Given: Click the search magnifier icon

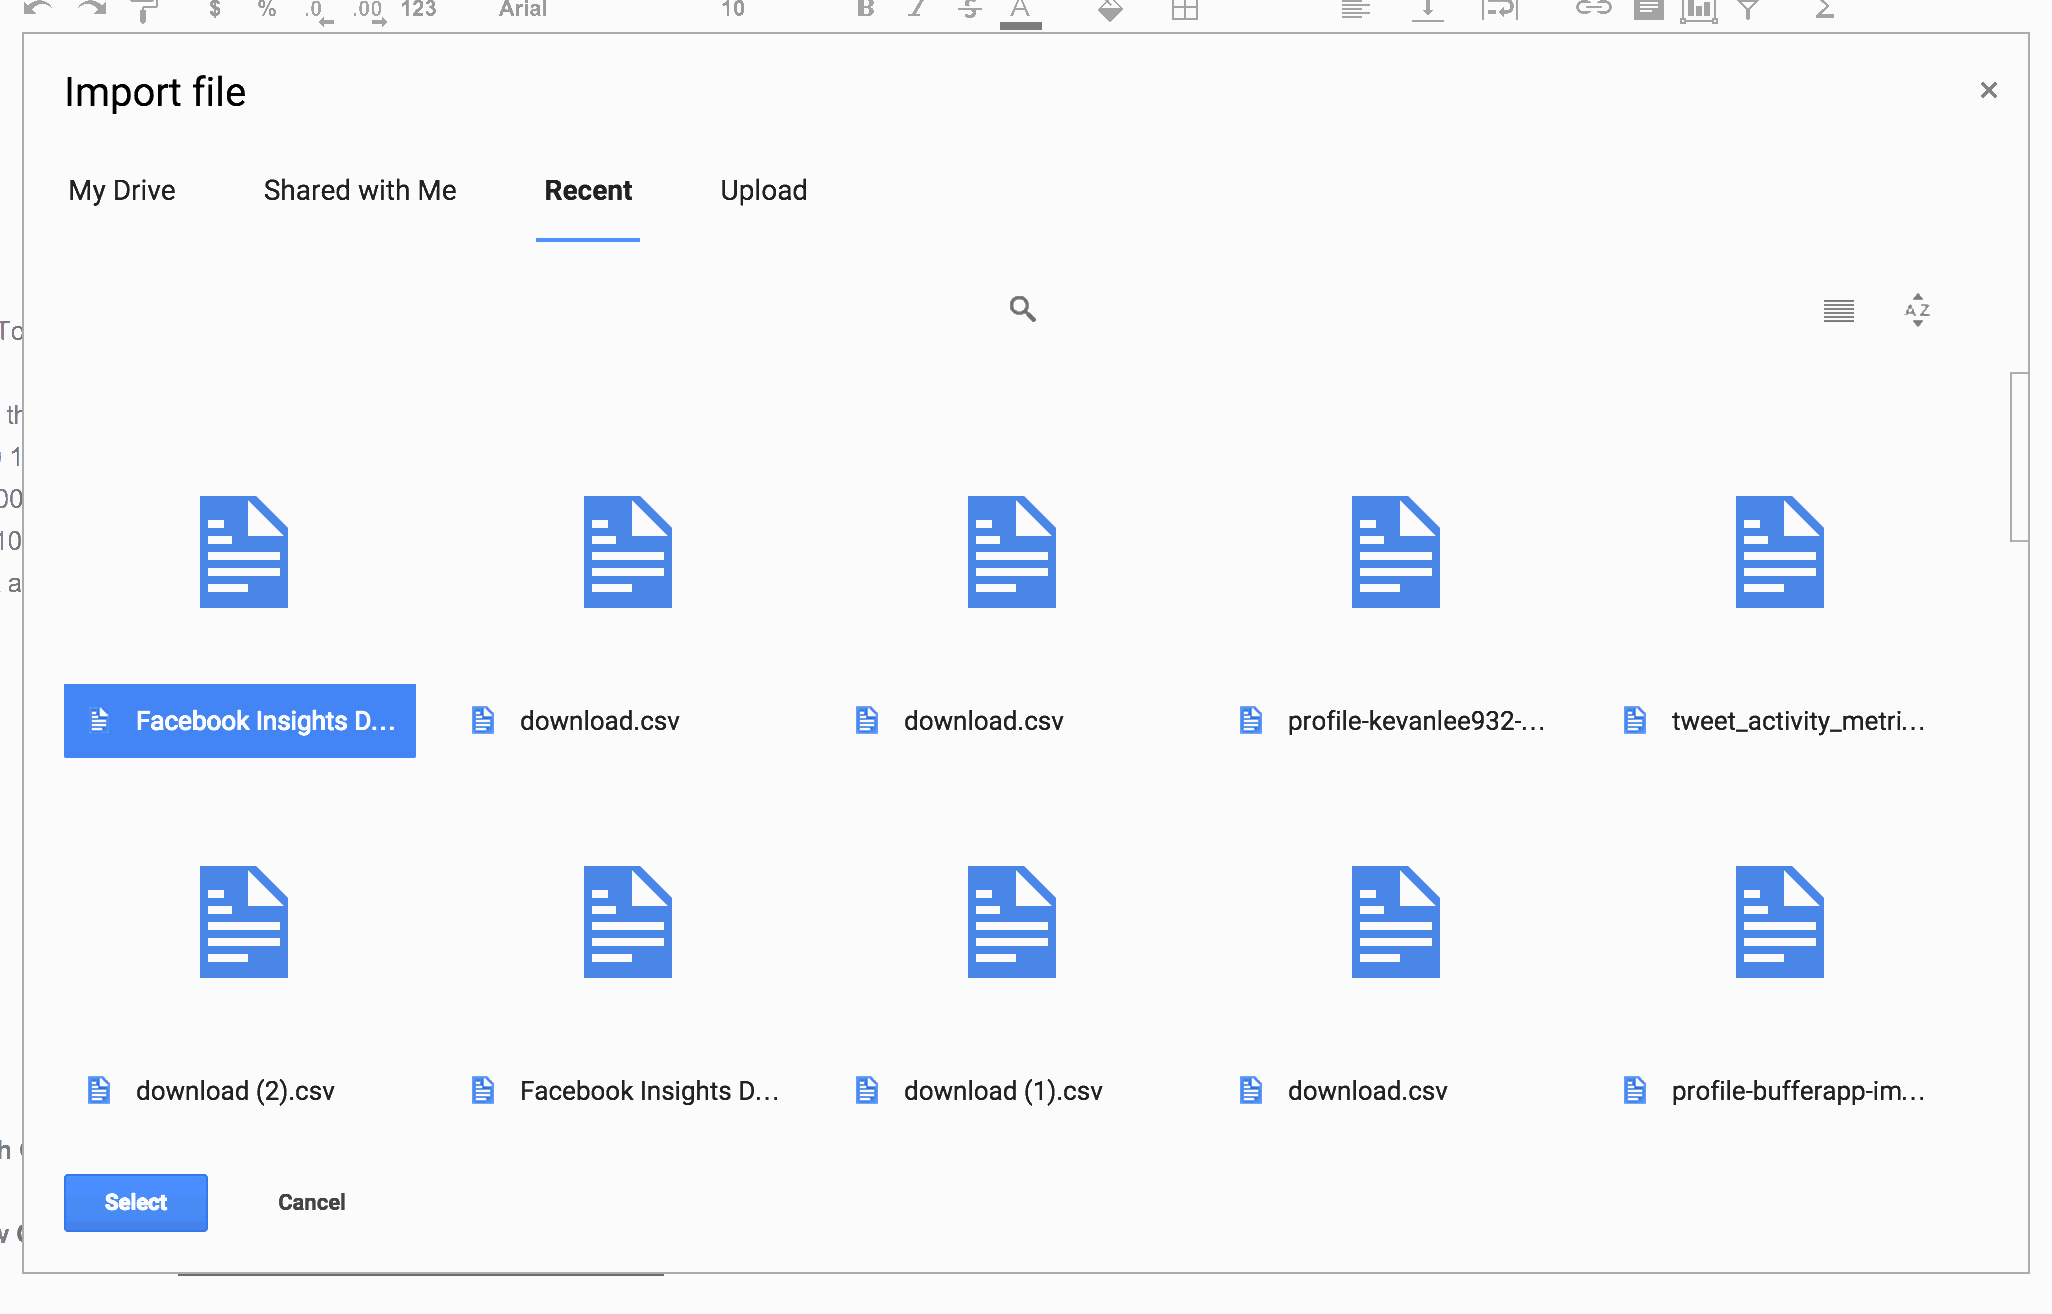Looking at the screenshot, I should pyautogui.click(x=1022, y=309).
